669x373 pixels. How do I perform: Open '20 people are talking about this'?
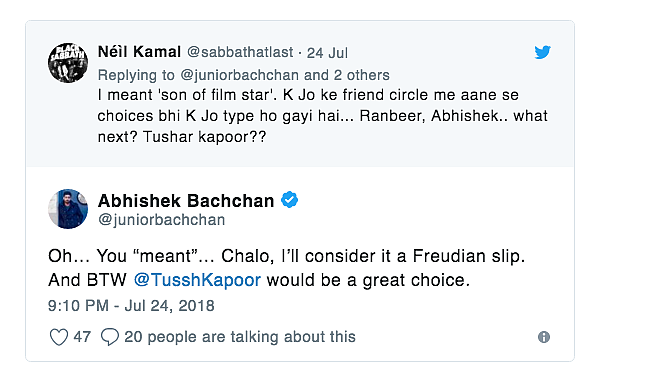pos(240,337)
